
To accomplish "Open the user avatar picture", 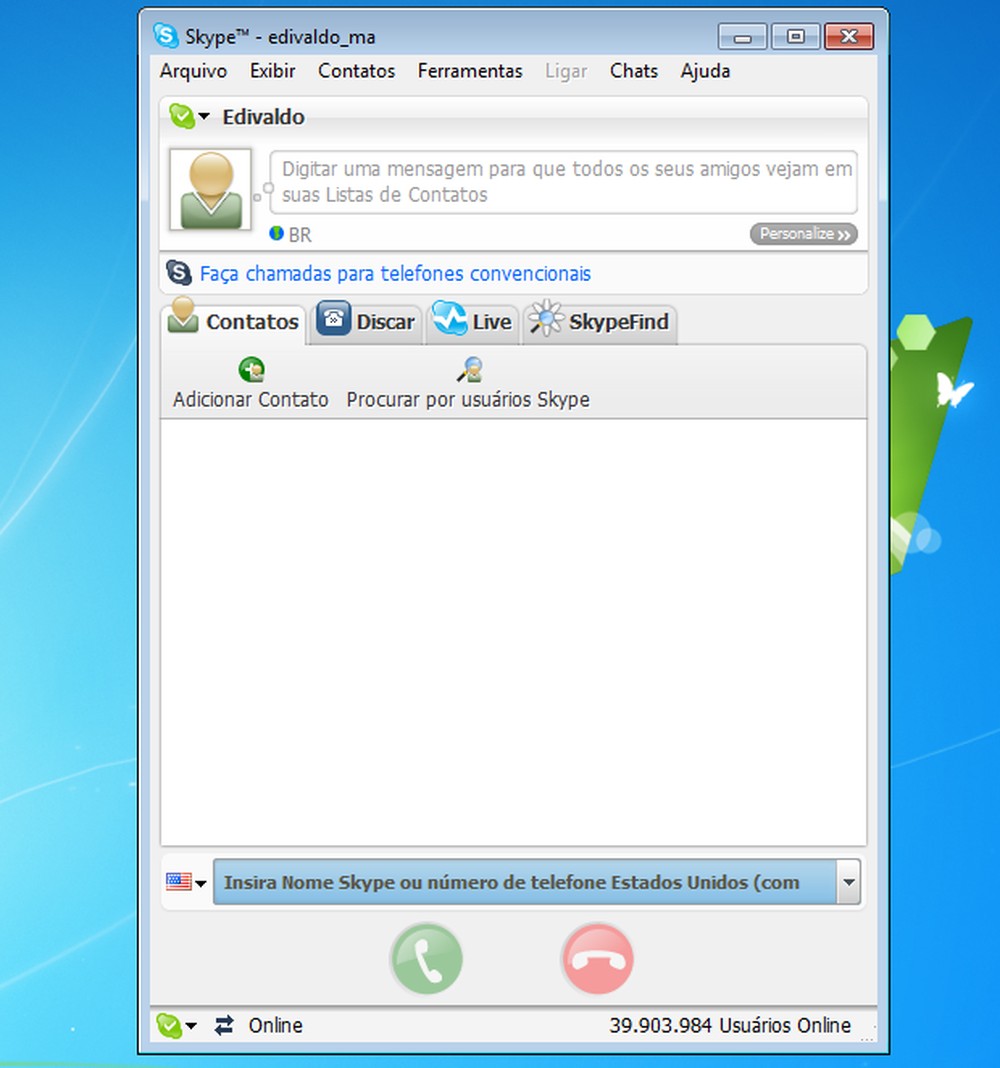I will (209, 191).
